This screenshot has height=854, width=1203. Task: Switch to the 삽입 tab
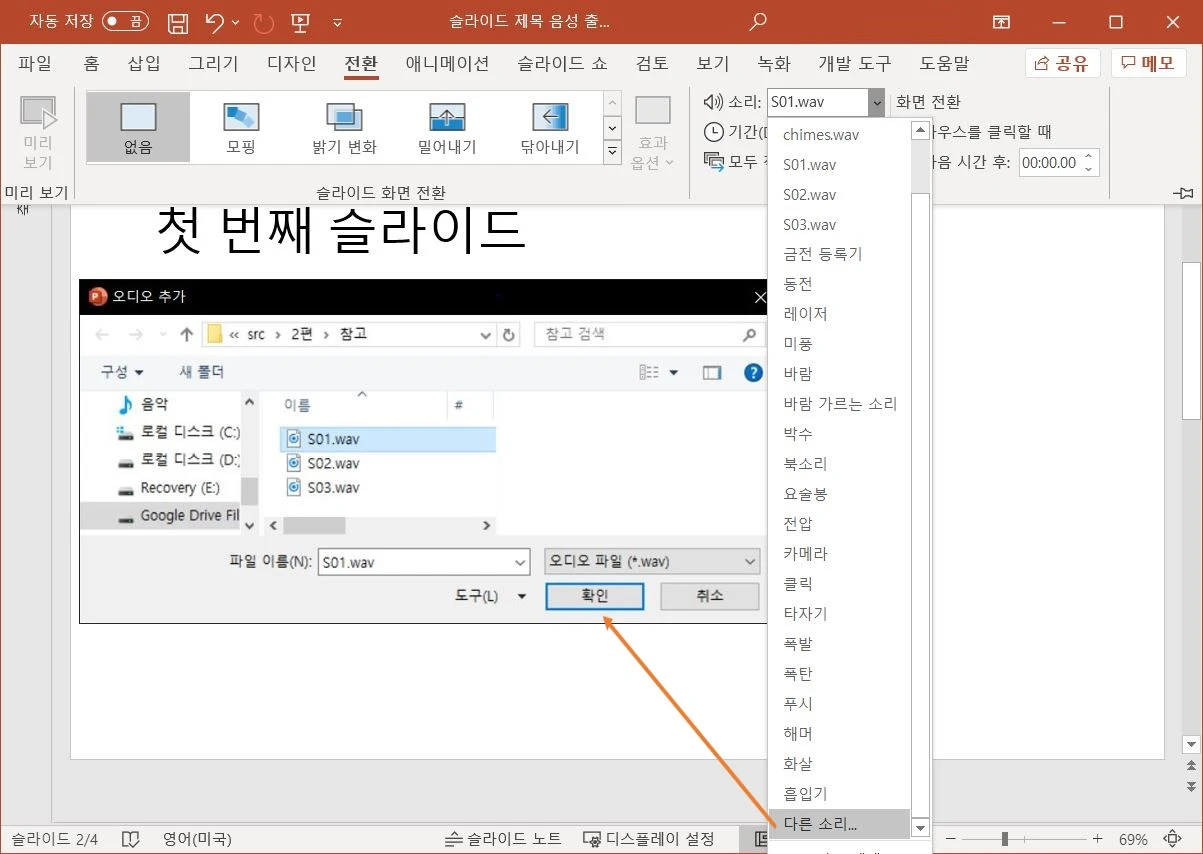pos(144,64)
